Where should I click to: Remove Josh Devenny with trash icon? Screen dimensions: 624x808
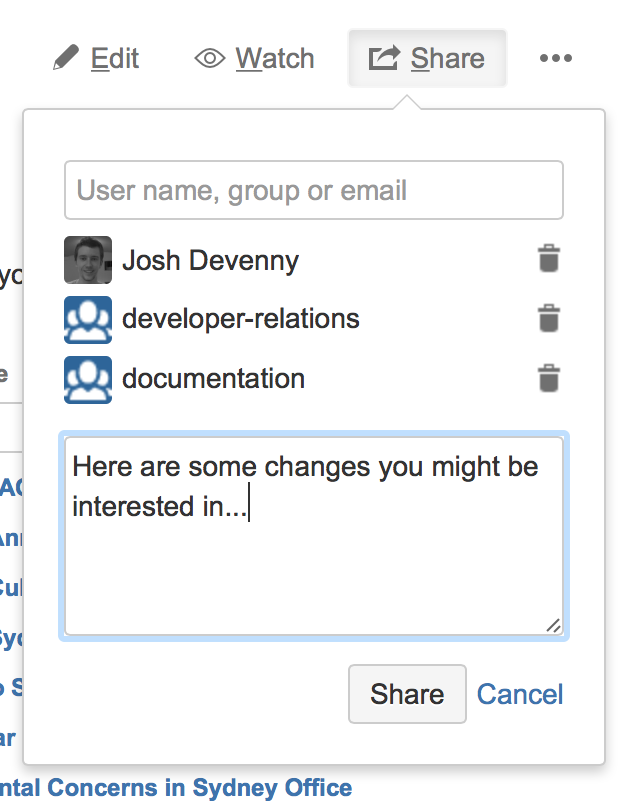(x=549, y=258)
